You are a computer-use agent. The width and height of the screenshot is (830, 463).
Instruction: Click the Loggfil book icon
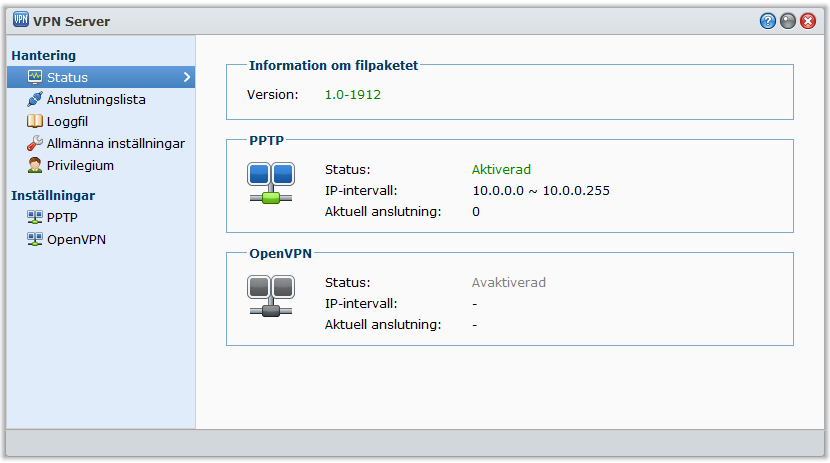[35, 121]
